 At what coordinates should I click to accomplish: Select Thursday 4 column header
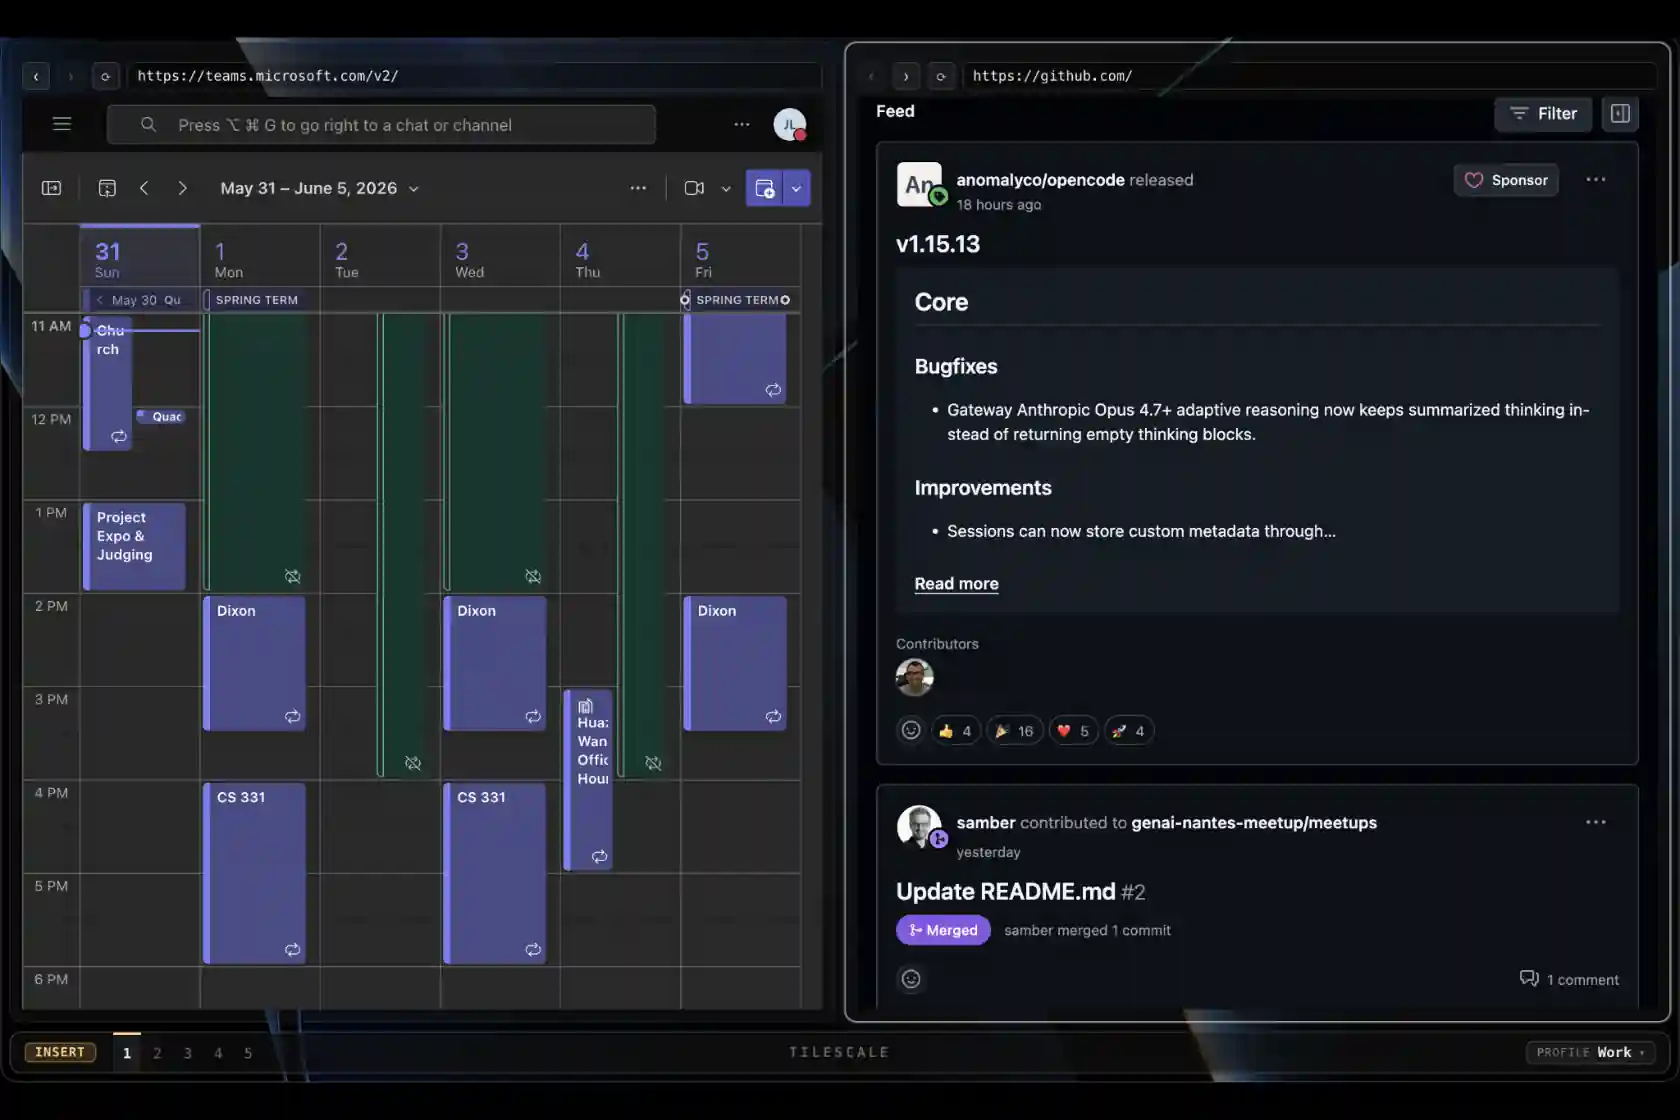620,257
